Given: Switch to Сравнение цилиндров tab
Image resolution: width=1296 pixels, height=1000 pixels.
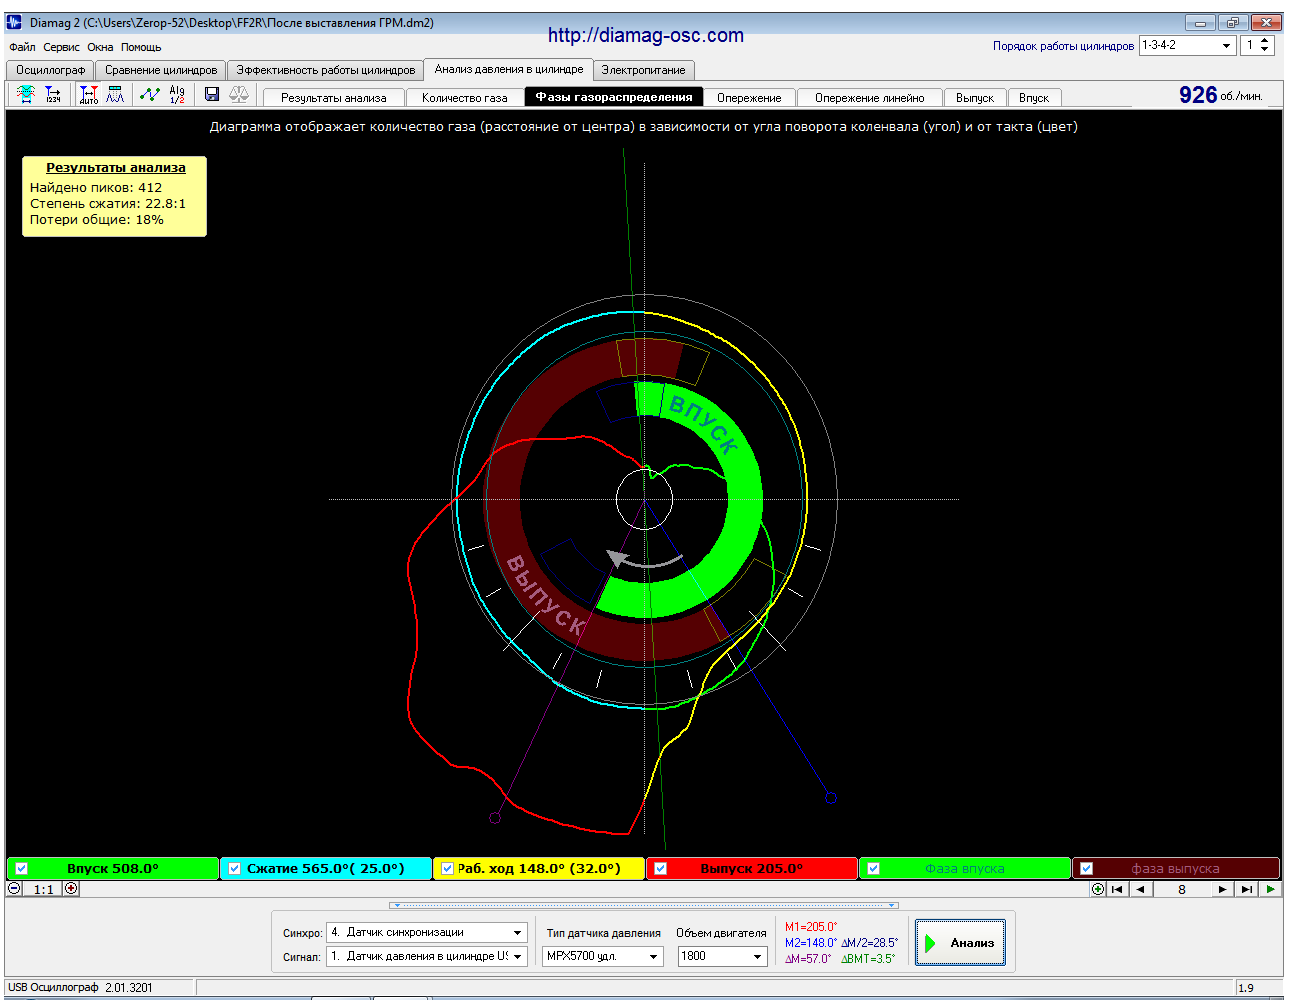Looking at the screenshot, I should (x=161, y=70).
